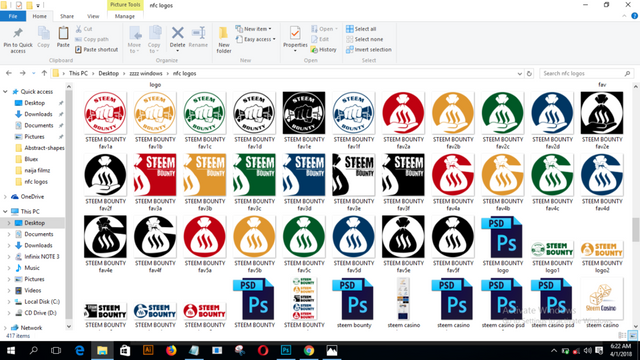Click Edit in the Open group

(x=320, y=39)
